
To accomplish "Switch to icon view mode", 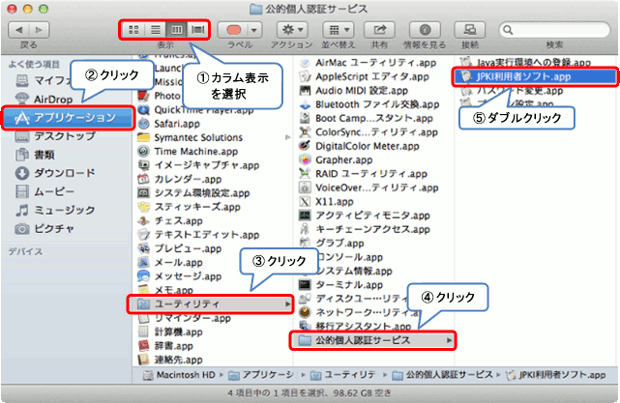I will pos(134,30).
